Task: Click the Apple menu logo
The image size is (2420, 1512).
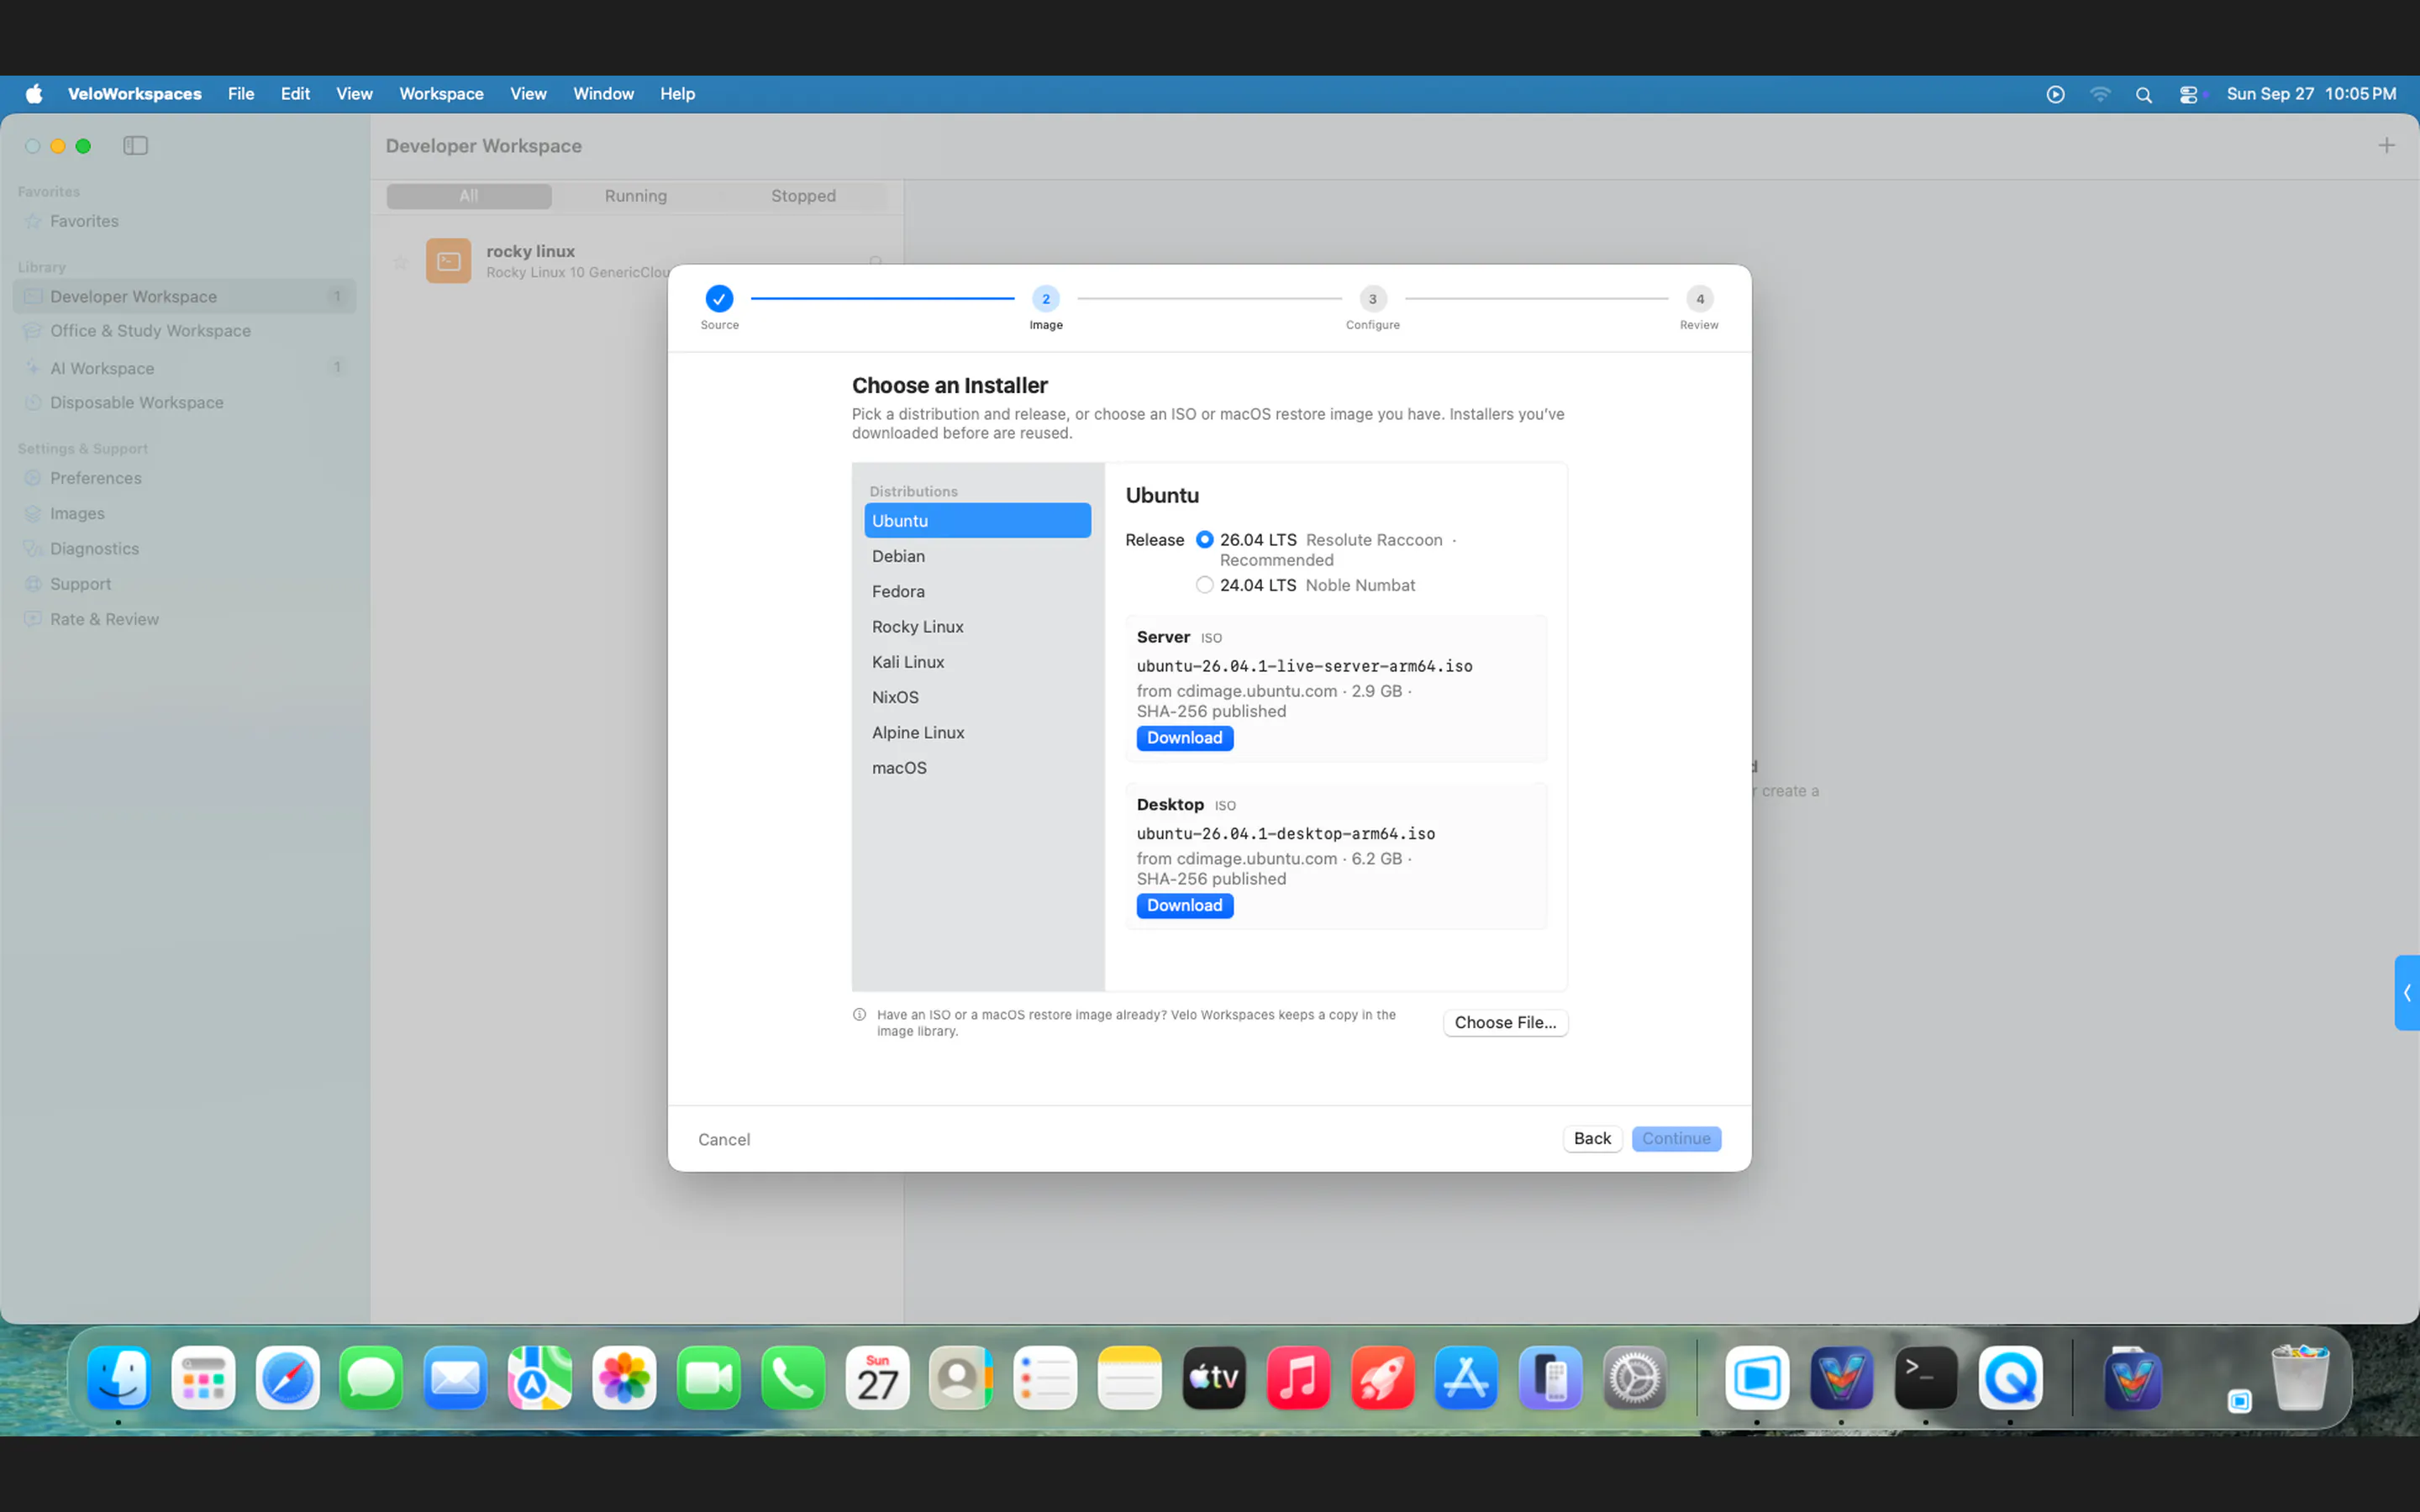Action: 34,94
